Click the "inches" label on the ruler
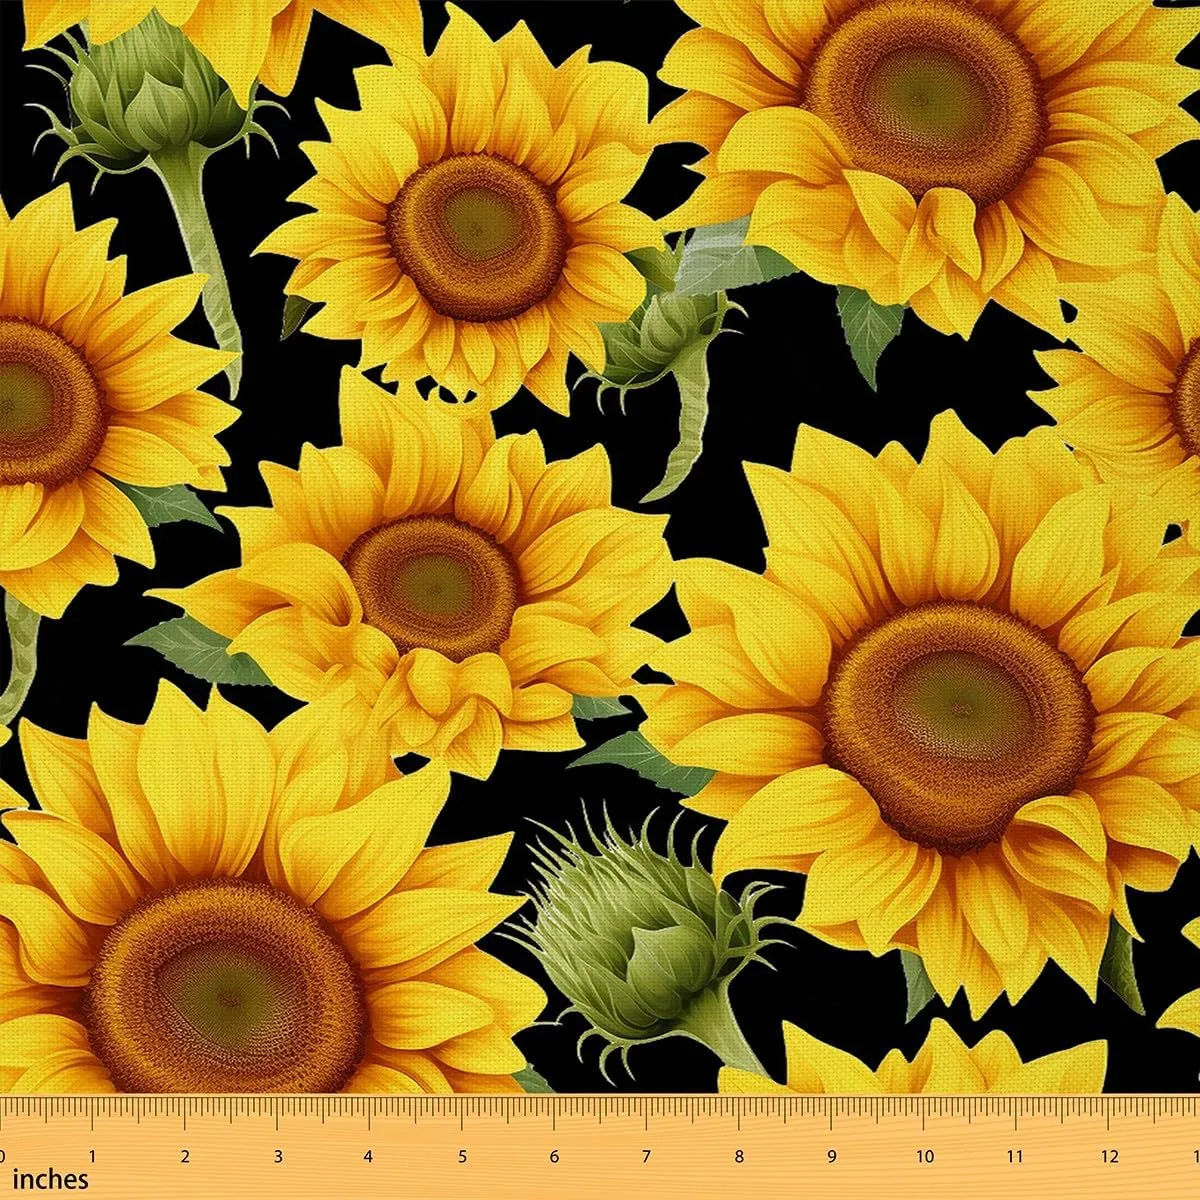The width and height of the screenshot is (1200, 1200). click(x=51, y=1180)
